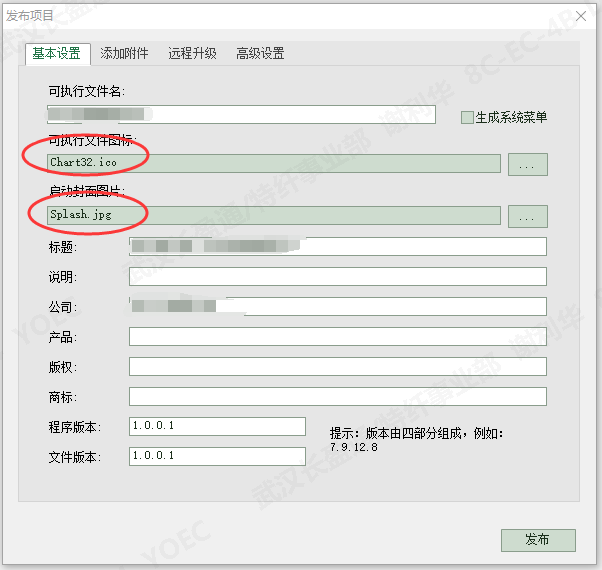Focus the 说明 description field
Screen dimensions: 602x570
coord(337,277)
